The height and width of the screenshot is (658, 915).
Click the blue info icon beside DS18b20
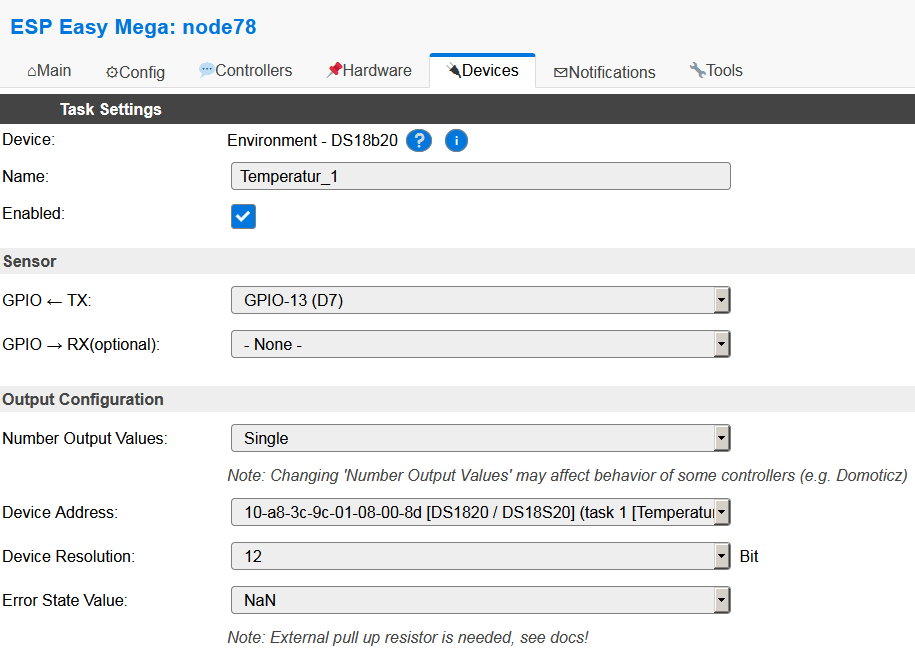(x=456, y=141)
